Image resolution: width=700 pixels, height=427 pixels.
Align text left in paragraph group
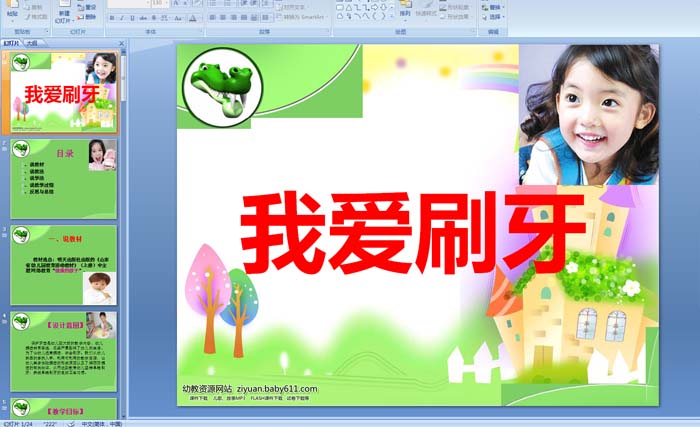click(x=212, y=17)
